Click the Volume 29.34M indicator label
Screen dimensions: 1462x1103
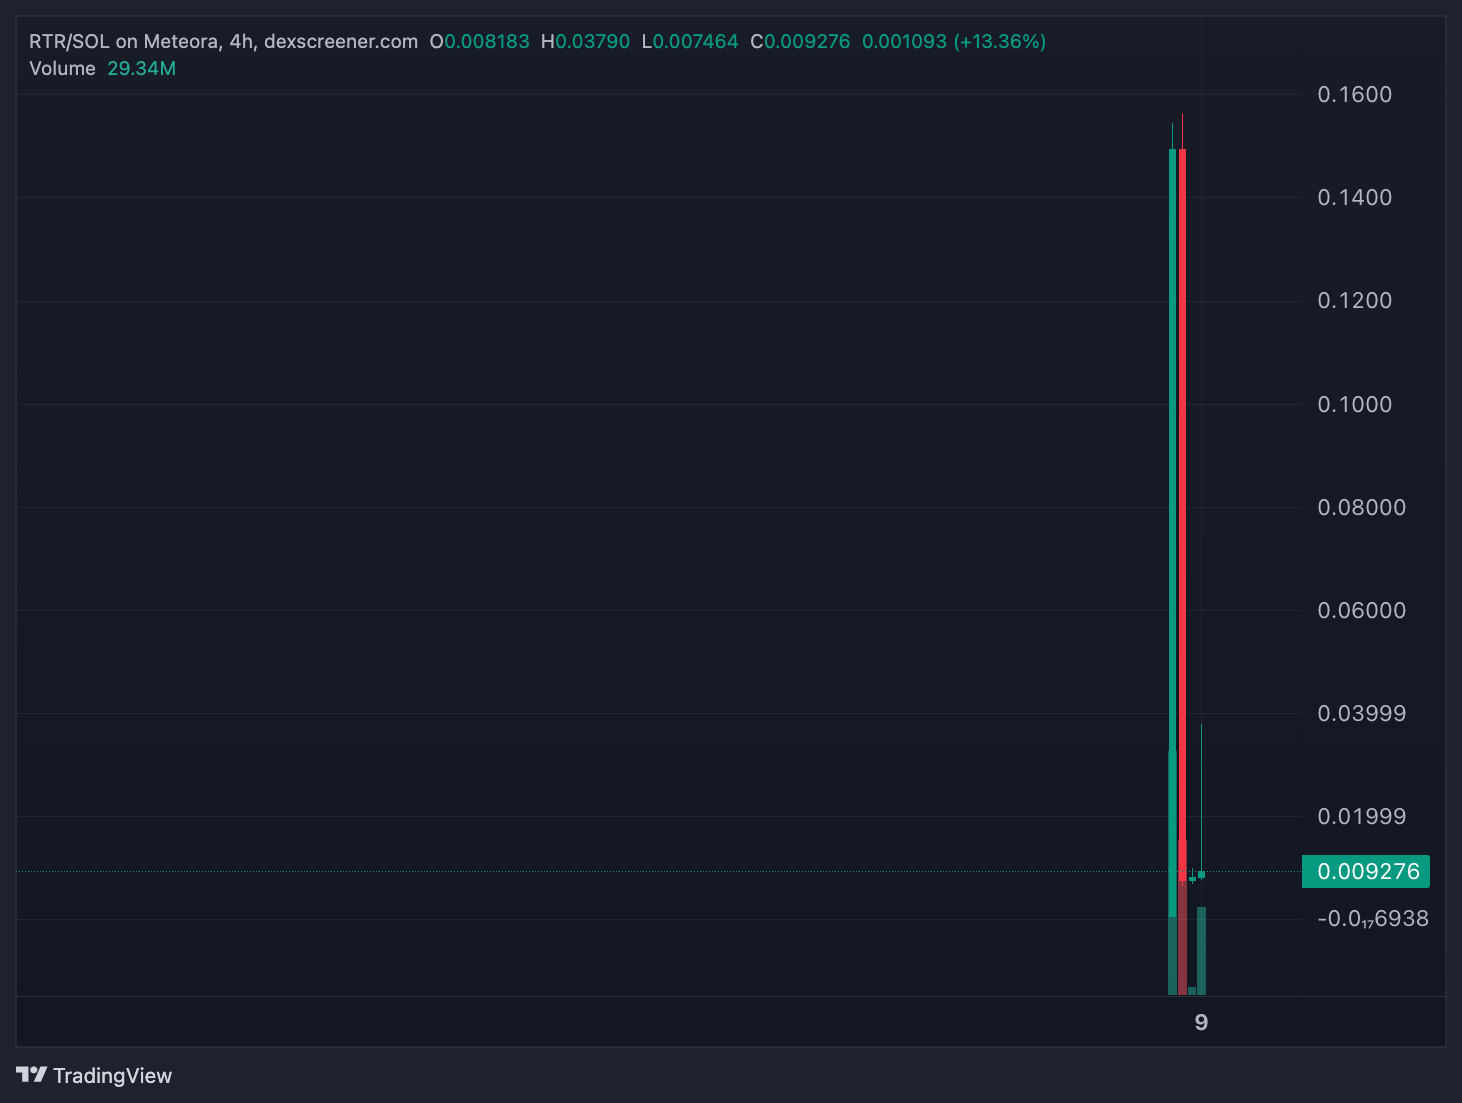(x=102, y=68)
